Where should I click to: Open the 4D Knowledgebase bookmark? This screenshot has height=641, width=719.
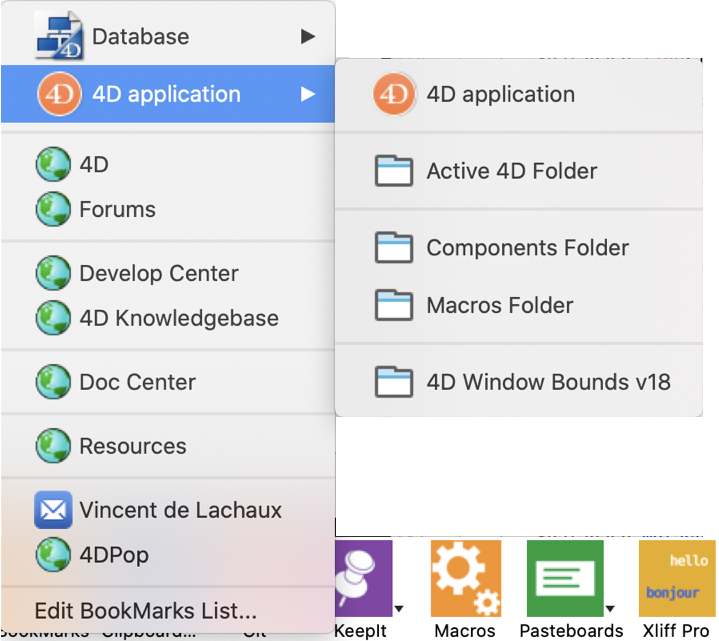[x=168, y=318]
